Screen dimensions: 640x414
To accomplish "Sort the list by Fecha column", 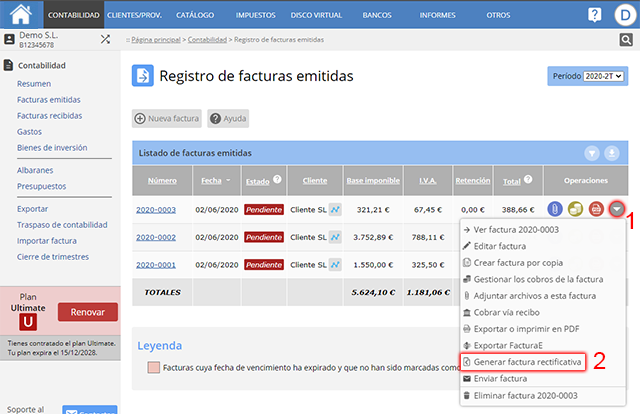I will (x=211, y=181).
